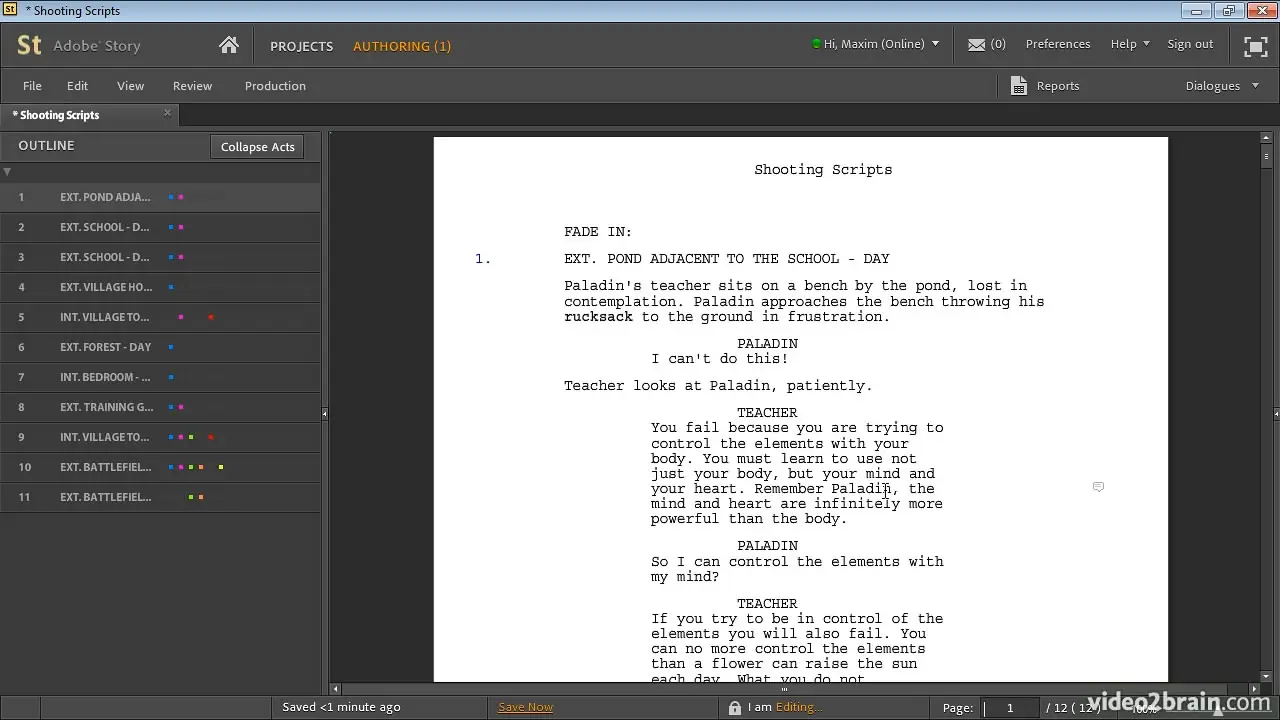
Task: Select scene 7 INT. BEDROOM
Action: [160, 377]
